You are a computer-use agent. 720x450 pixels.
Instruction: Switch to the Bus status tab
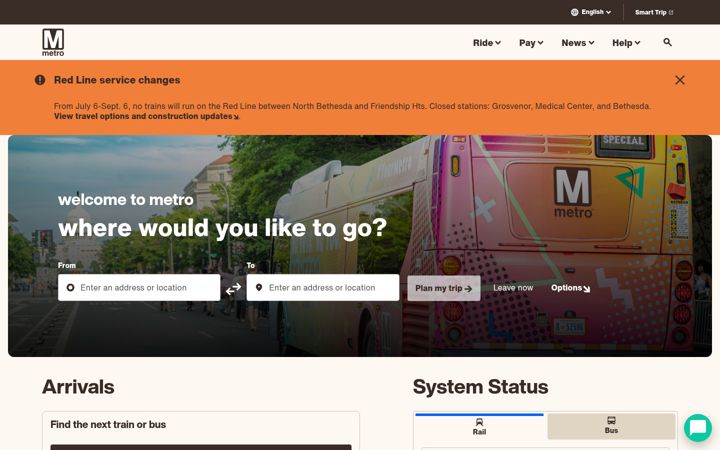coord(611,426)
